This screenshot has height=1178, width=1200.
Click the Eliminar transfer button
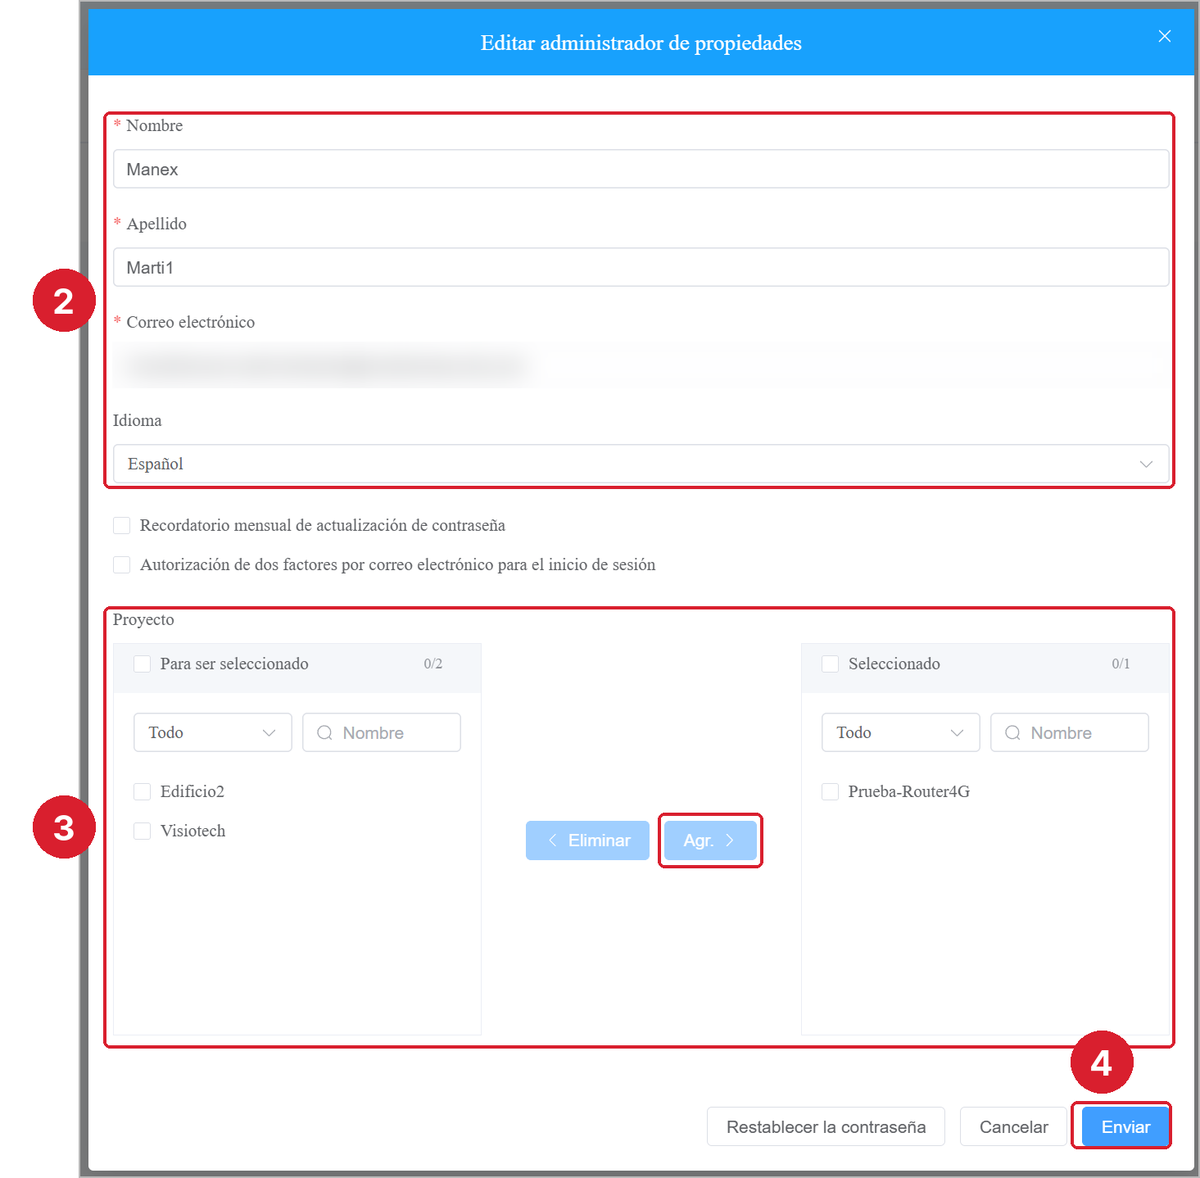[x=588, y=841]
